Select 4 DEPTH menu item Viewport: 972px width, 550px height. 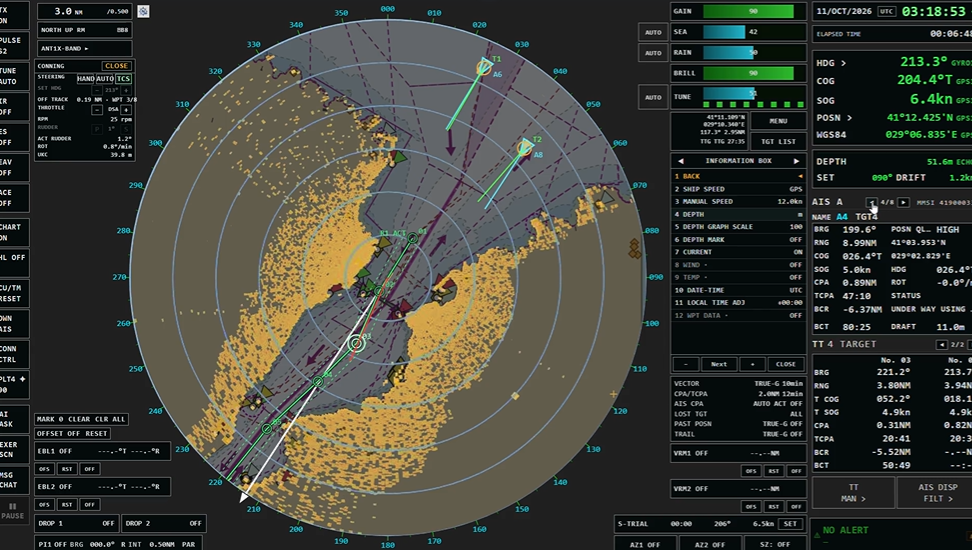738,214
